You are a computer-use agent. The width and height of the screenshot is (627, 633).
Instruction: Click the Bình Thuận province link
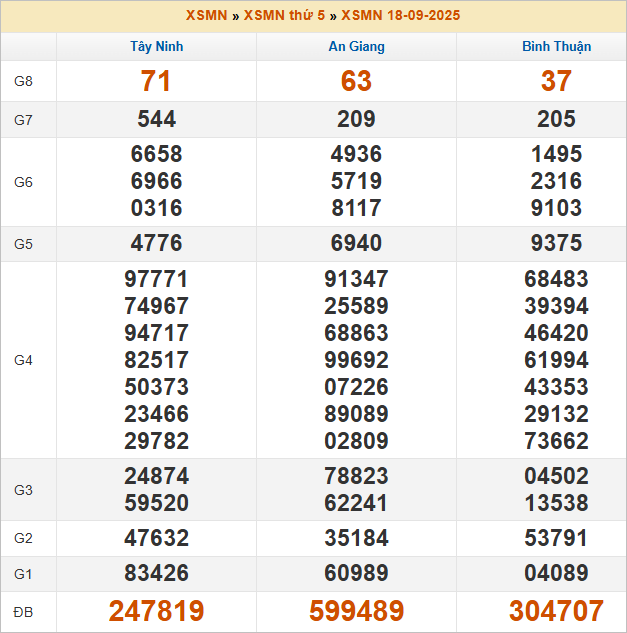pos(556,47)
